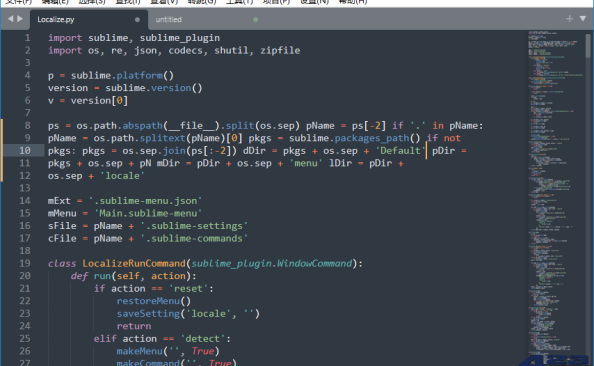Screen dimensions: 594x366
Task: Click the 'class' keyword on line 19
Action: pyautogui.click(x=62, y=263)
